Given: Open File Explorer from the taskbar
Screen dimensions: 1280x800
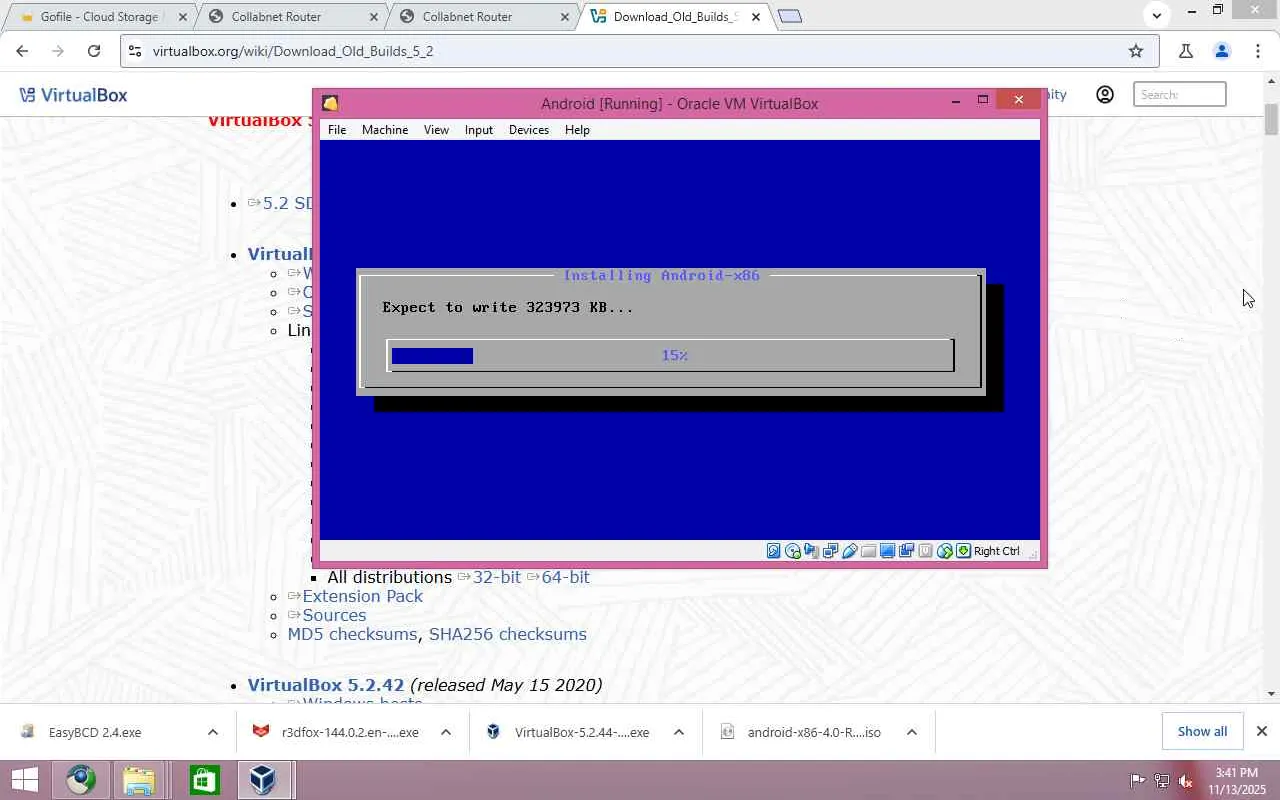Looking at the screenshot, I should 140,780.
